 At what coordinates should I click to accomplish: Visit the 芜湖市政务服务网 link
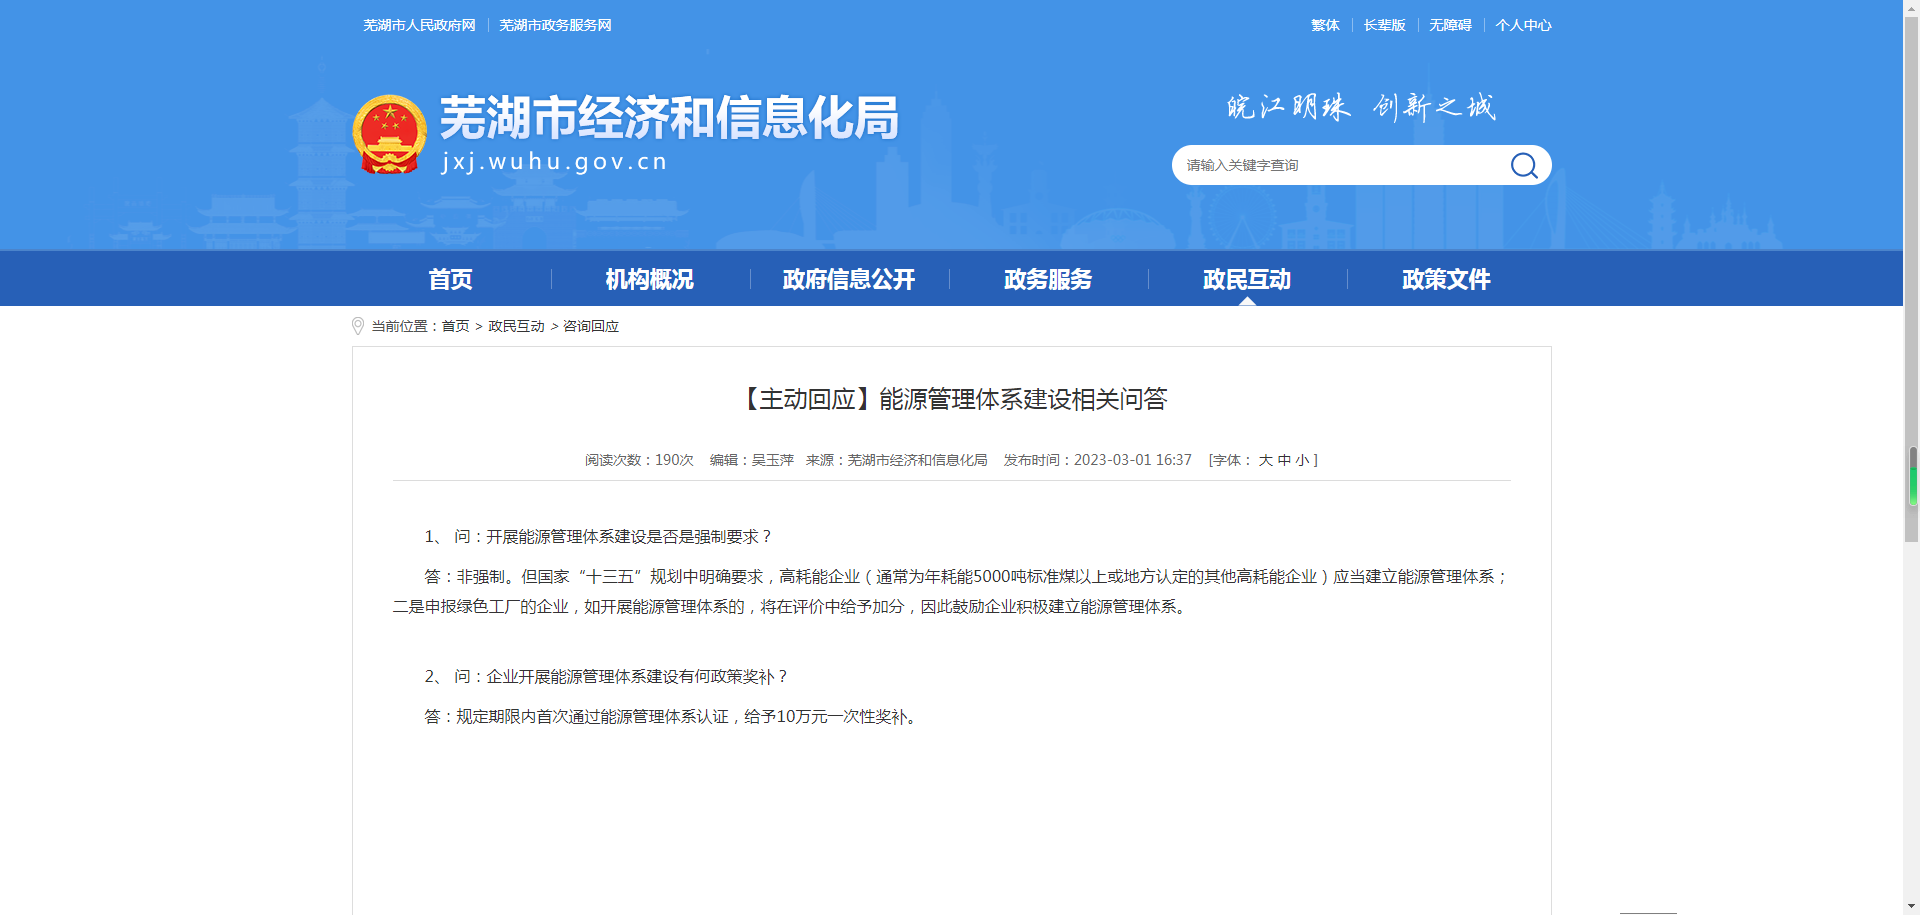(555, 25)
